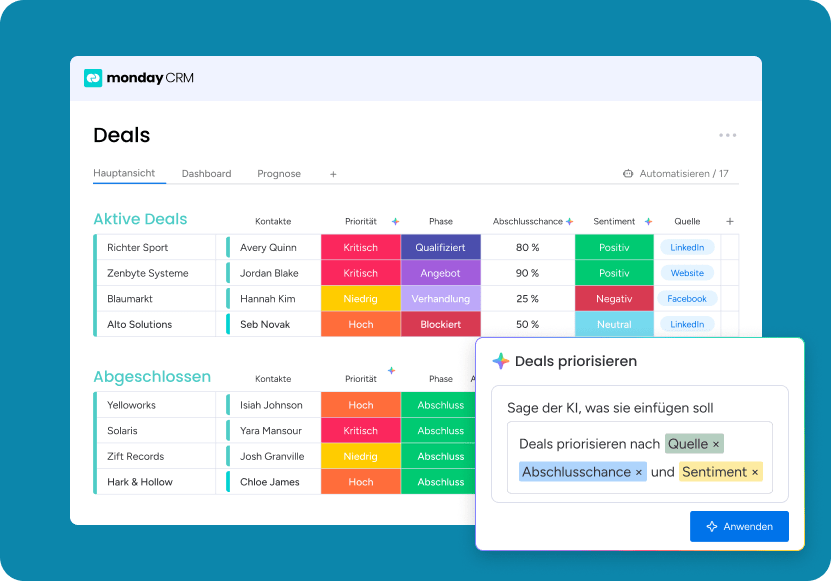
Task: Remove the Quelle tag from the prompt
Action: tap(716, 445)
